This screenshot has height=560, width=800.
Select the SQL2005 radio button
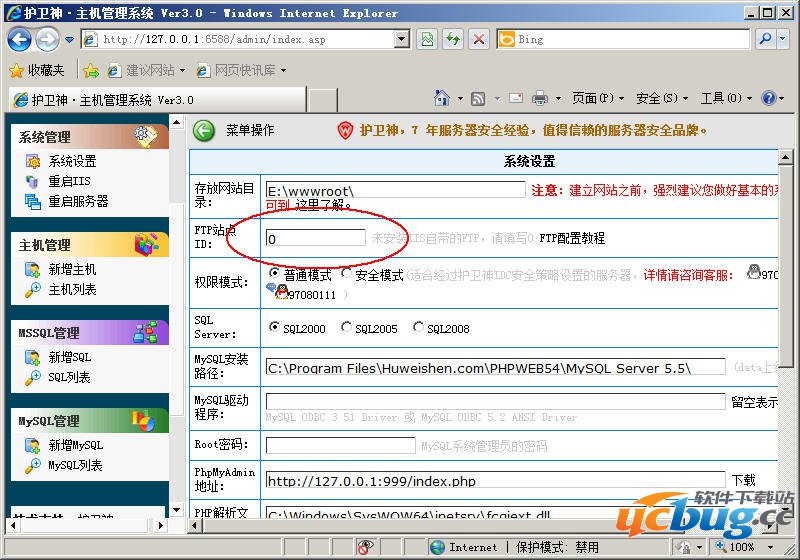346,327
